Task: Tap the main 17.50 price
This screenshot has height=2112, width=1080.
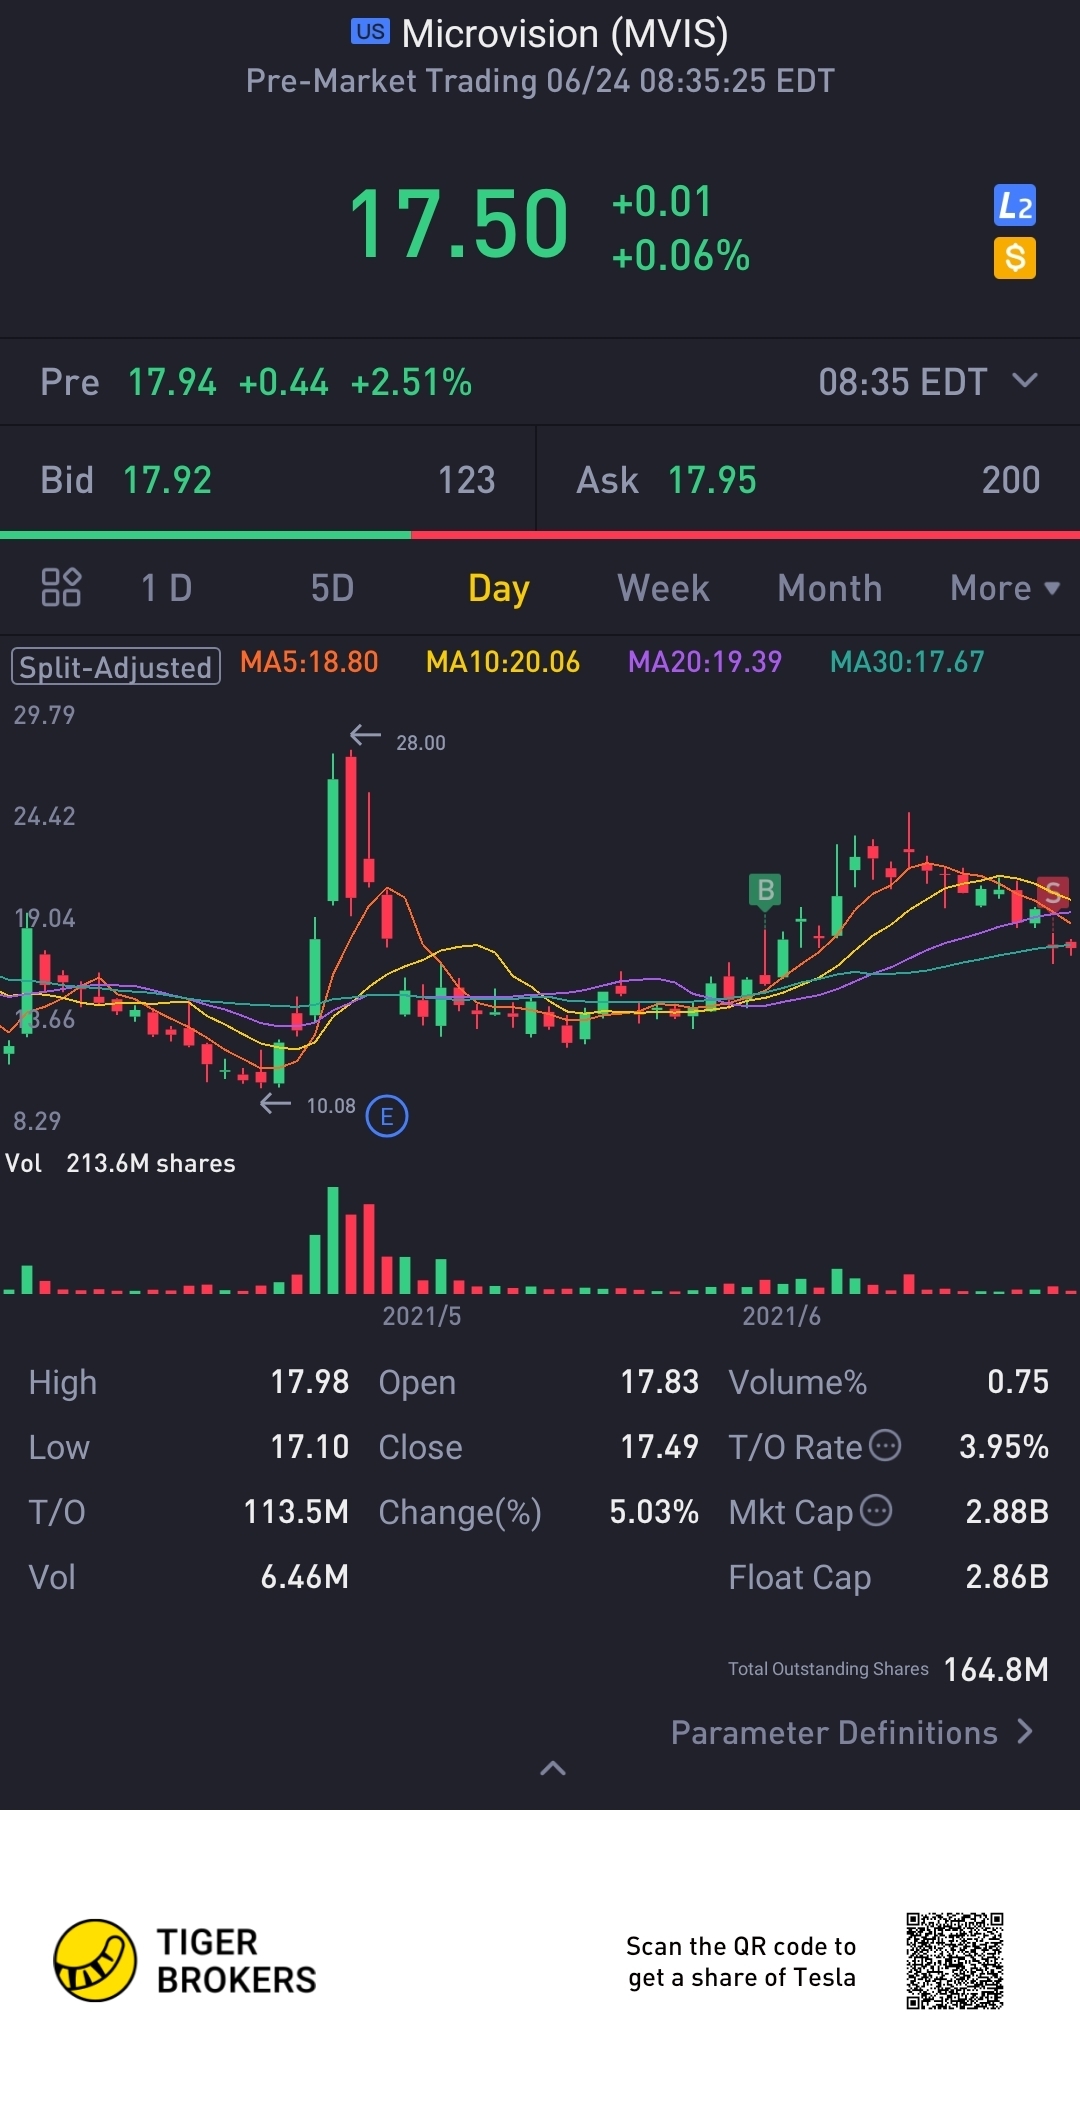Action: click(459, 224)
